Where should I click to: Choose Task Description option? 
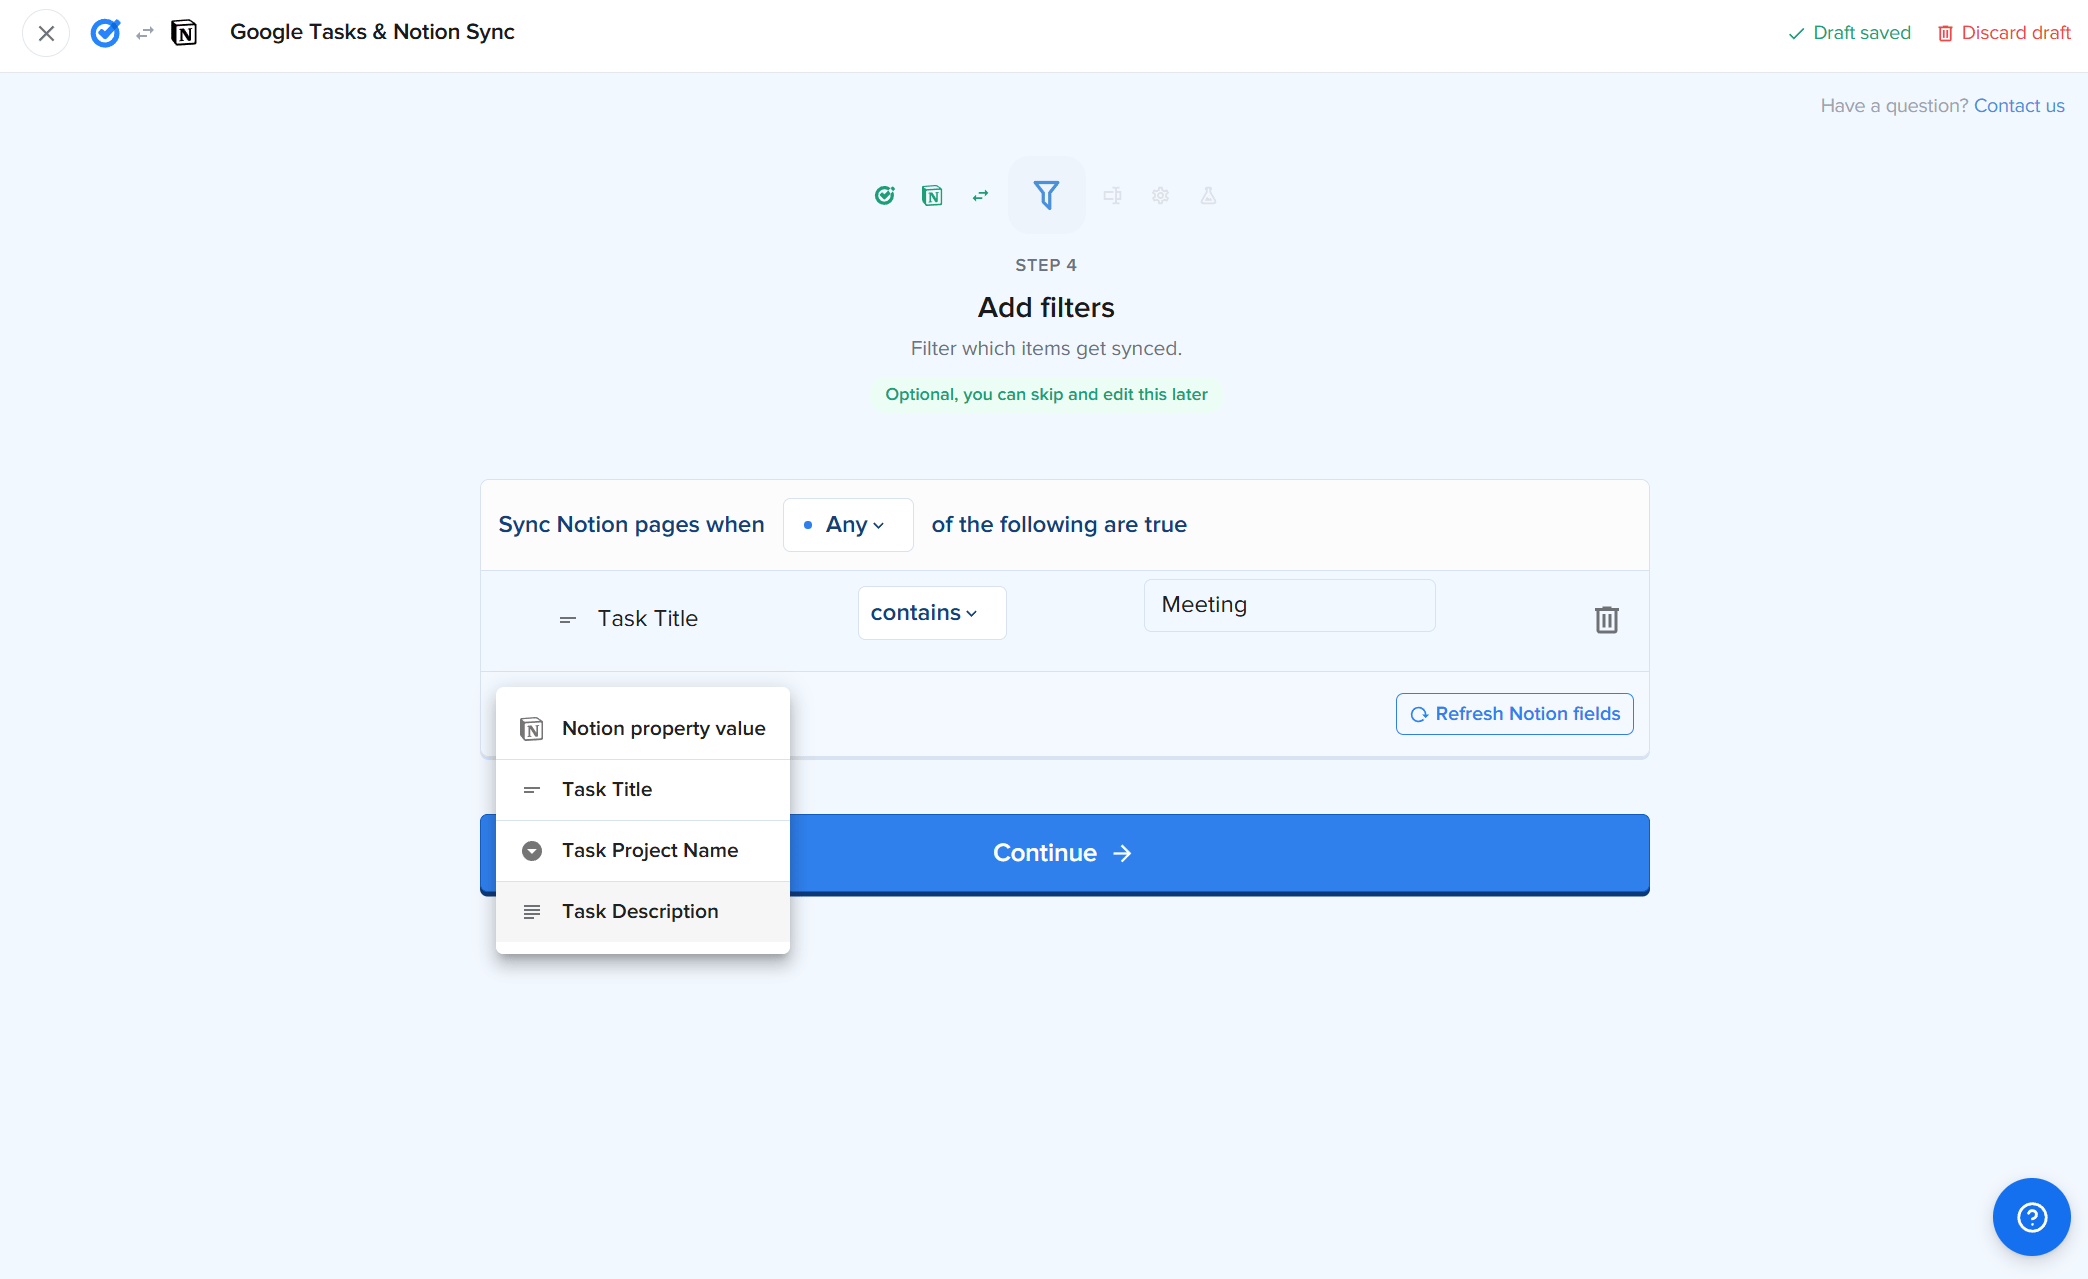coord(643,912)
